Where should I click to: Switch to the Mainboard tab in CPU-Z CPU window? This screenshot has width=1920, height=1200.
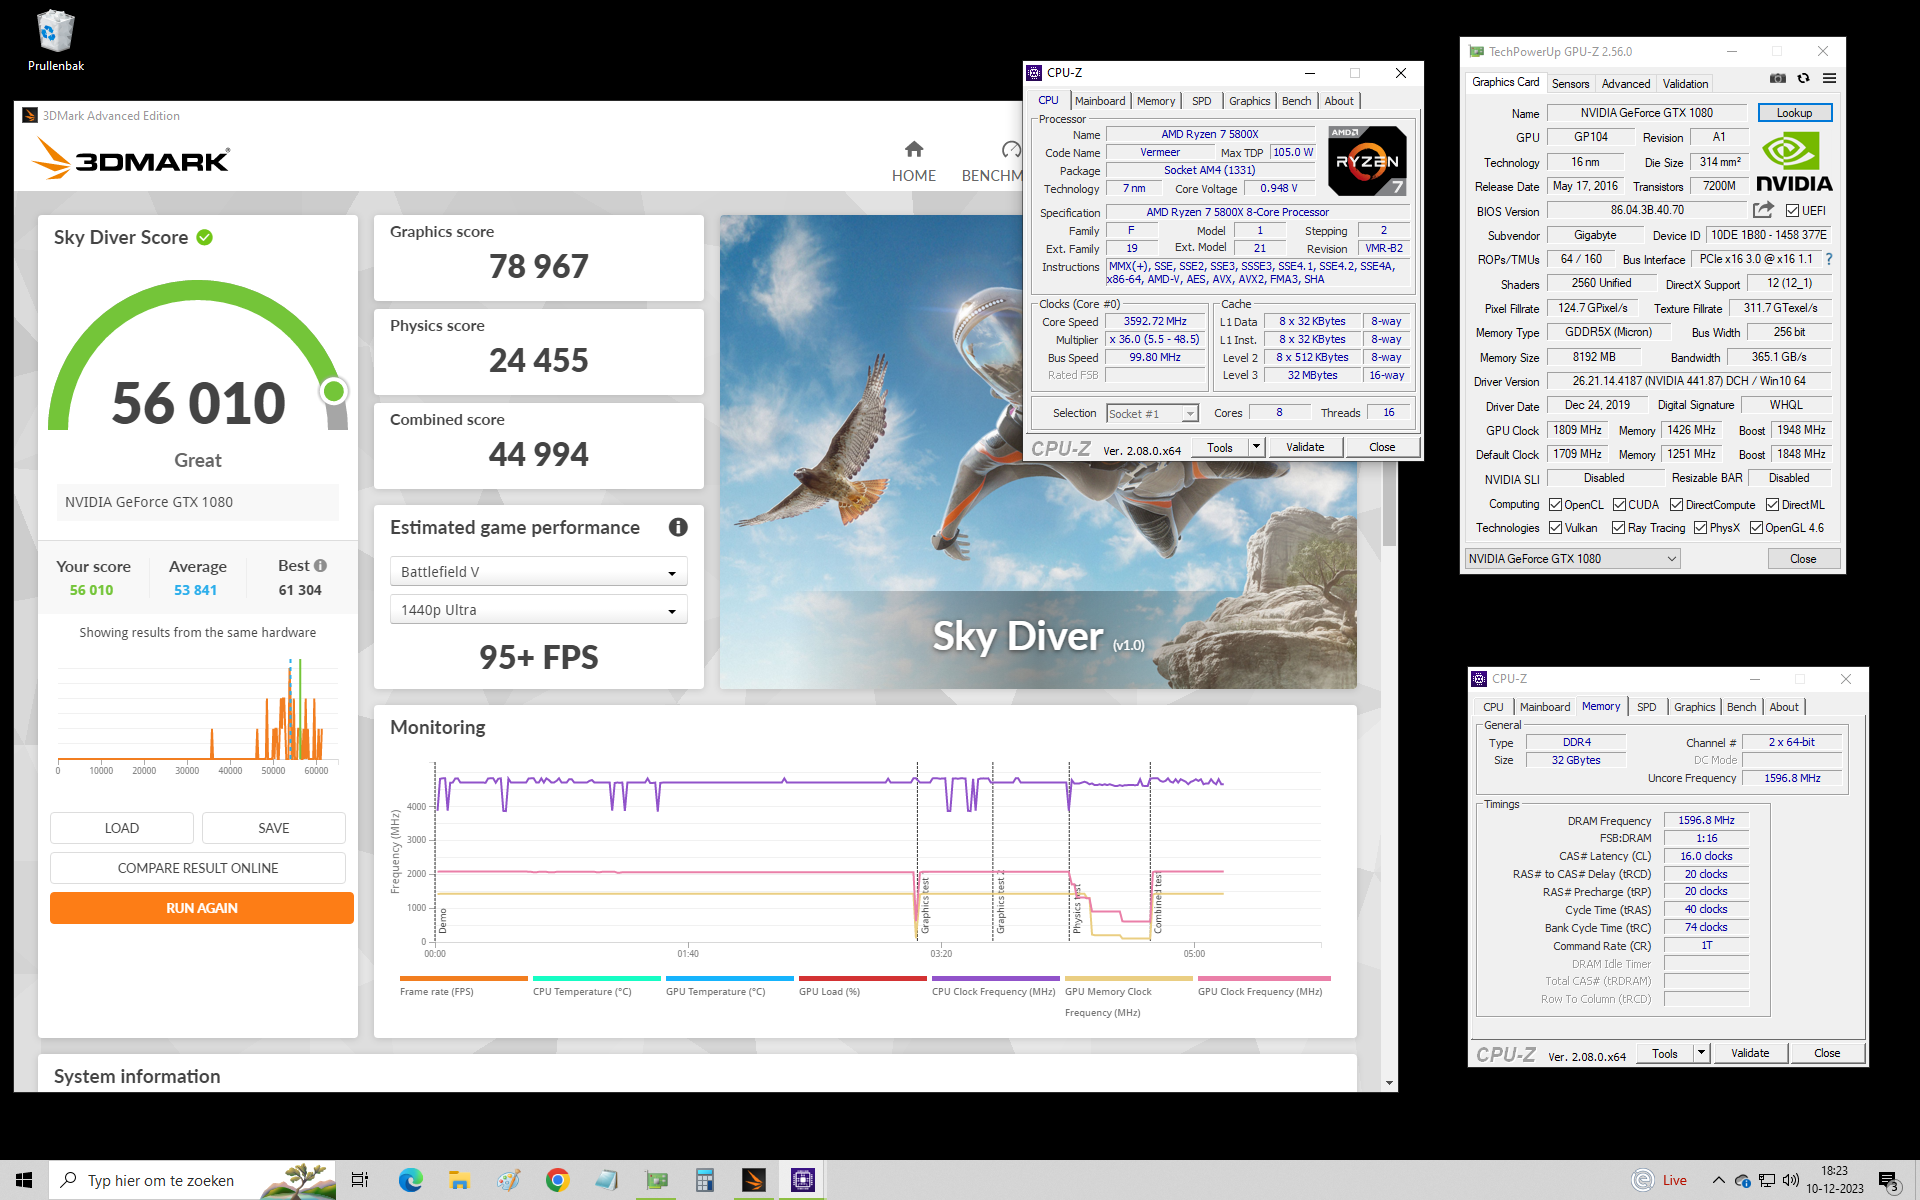click(x=1100, y=101)
